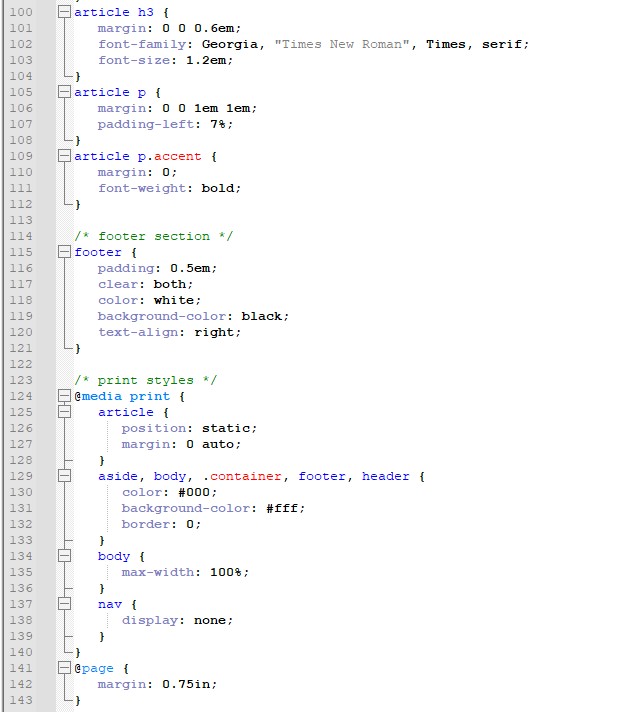This screenshot has height=712, width=623.
Task: Click the '/* print styles */' comment
Action: pyautogui.click(x=146, y=380)
